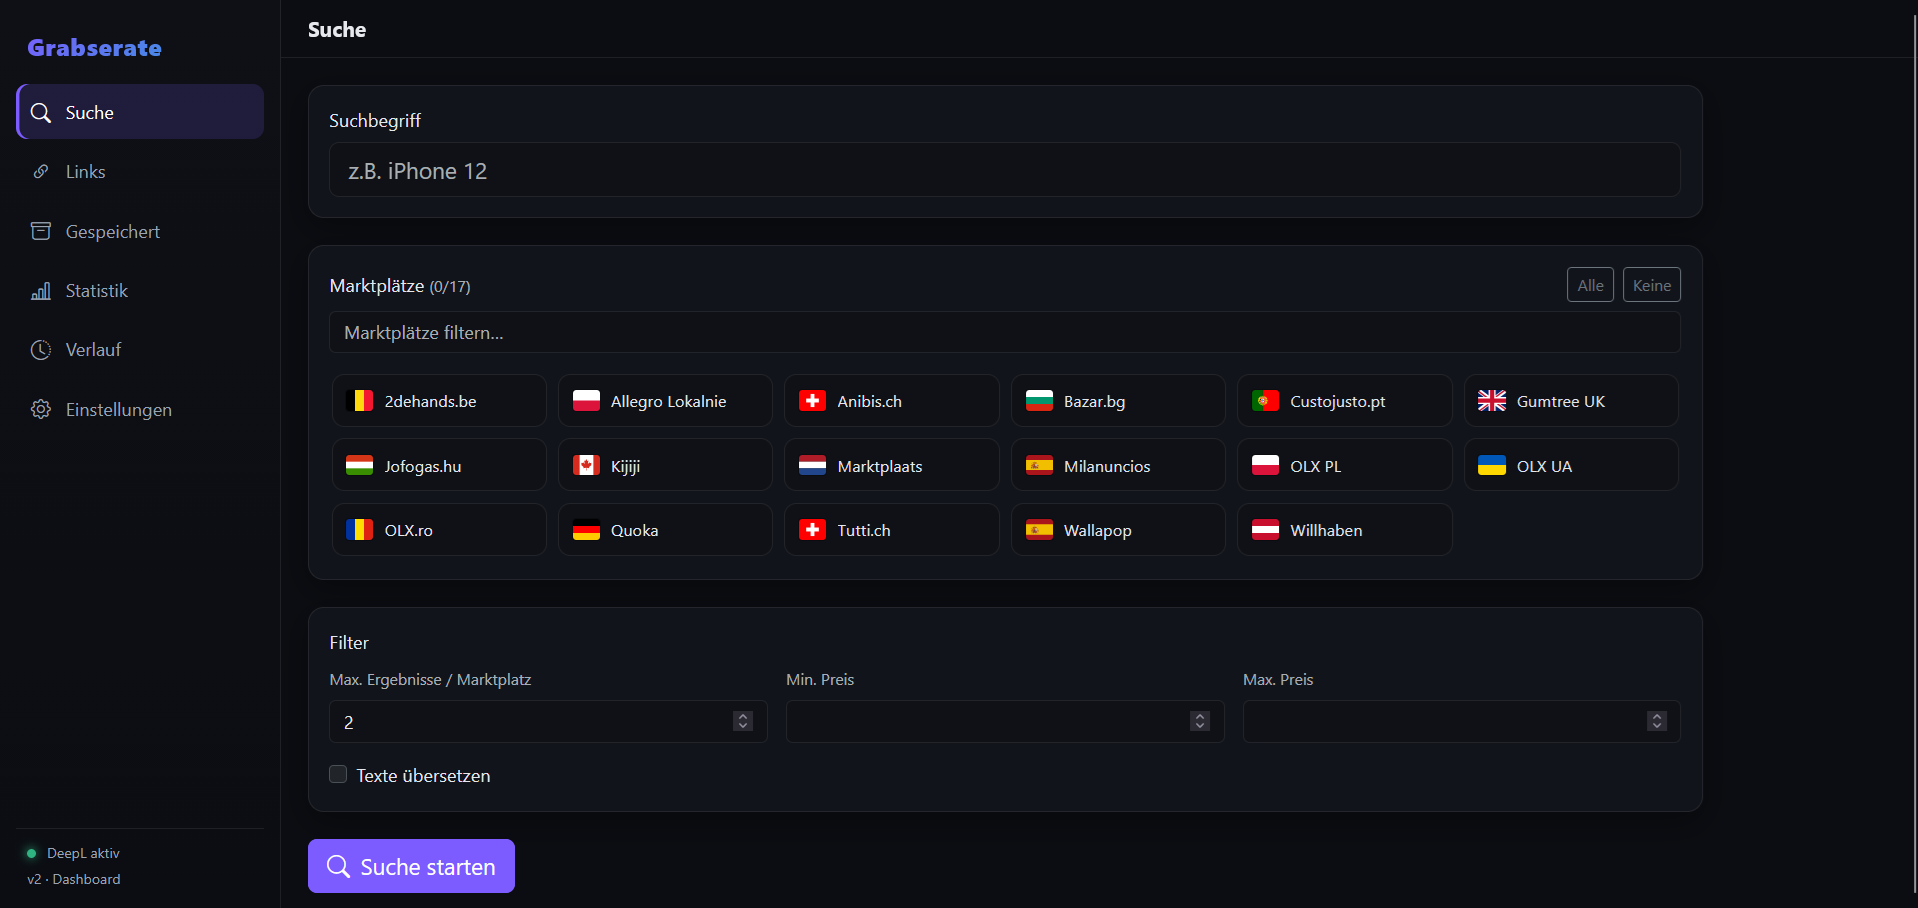Click the Swiss flag on Anibis.ch
The image size is (1918, 908).
tap(812, 401)
